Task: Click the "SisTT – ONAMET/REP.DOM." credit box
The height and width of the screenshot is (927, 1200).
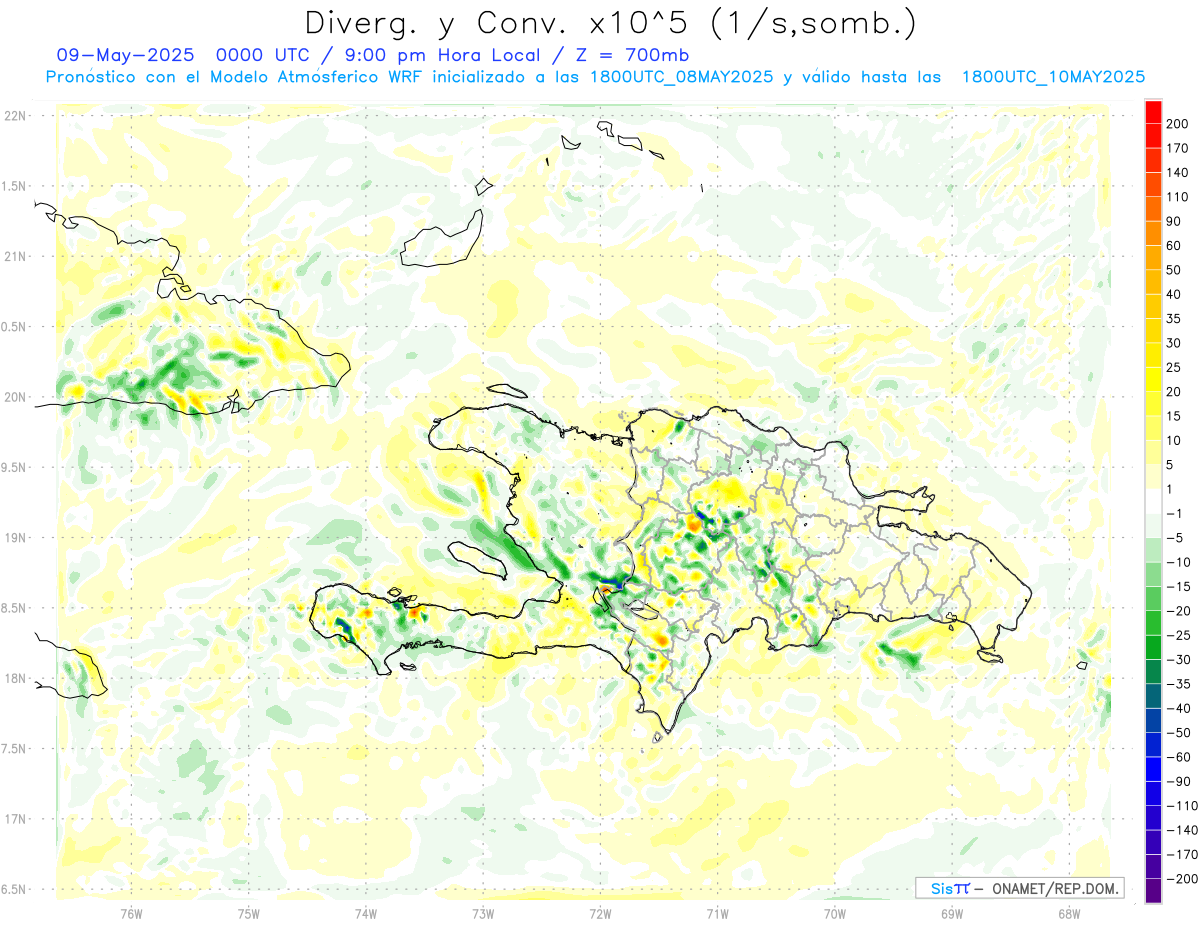Action: coord(1019,888)
